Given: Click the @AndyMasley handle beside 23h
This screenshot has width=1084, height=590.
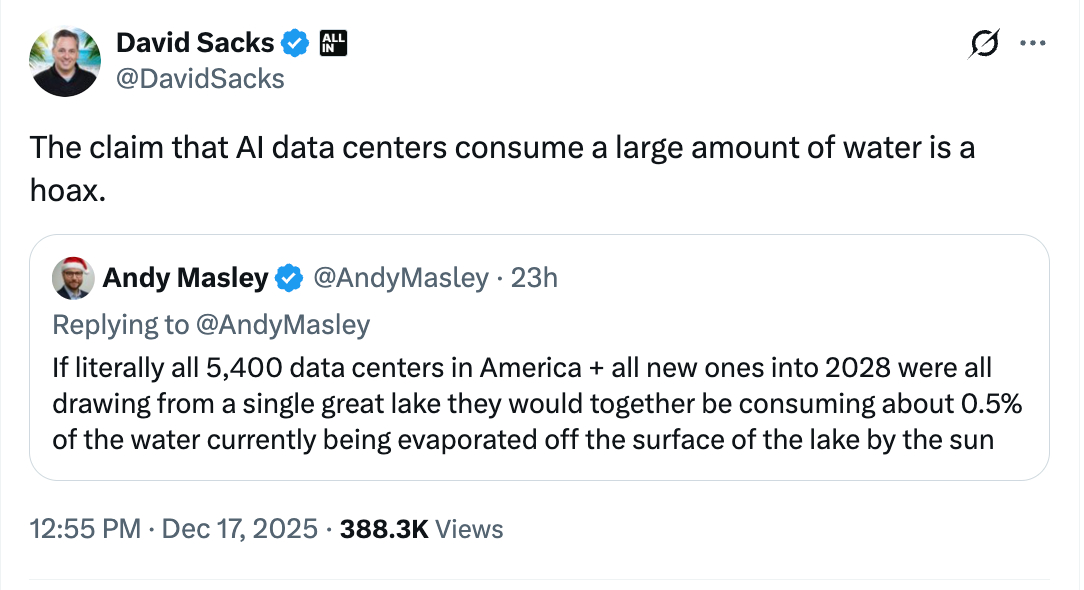Looking at the screenshot, I should click(400, 278).
